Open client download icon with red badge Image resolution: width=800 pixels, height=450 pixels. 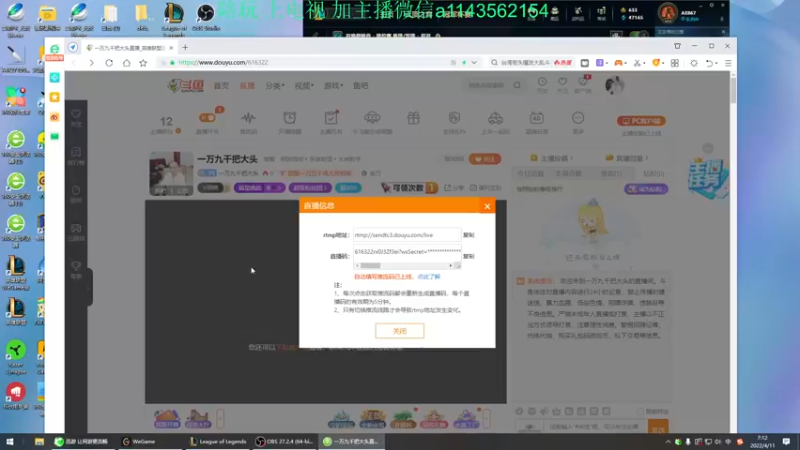tap(583, 84)
